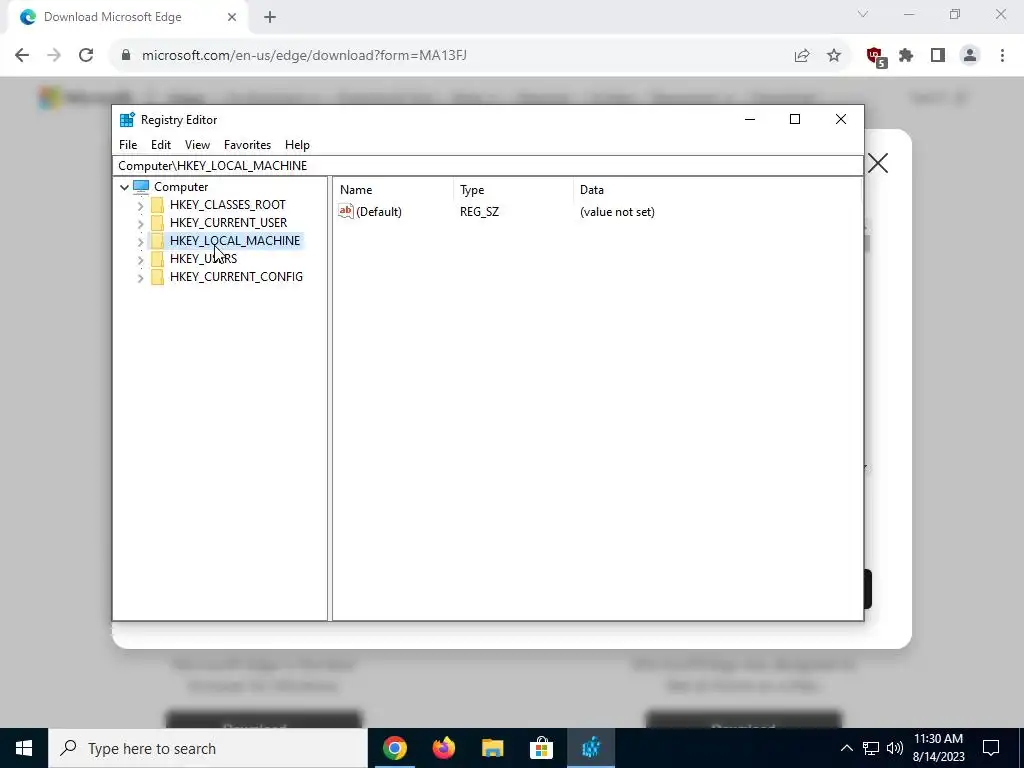Click the (Default) string value icon
This screenshot has width=1024, height=768.
(345, 211)
